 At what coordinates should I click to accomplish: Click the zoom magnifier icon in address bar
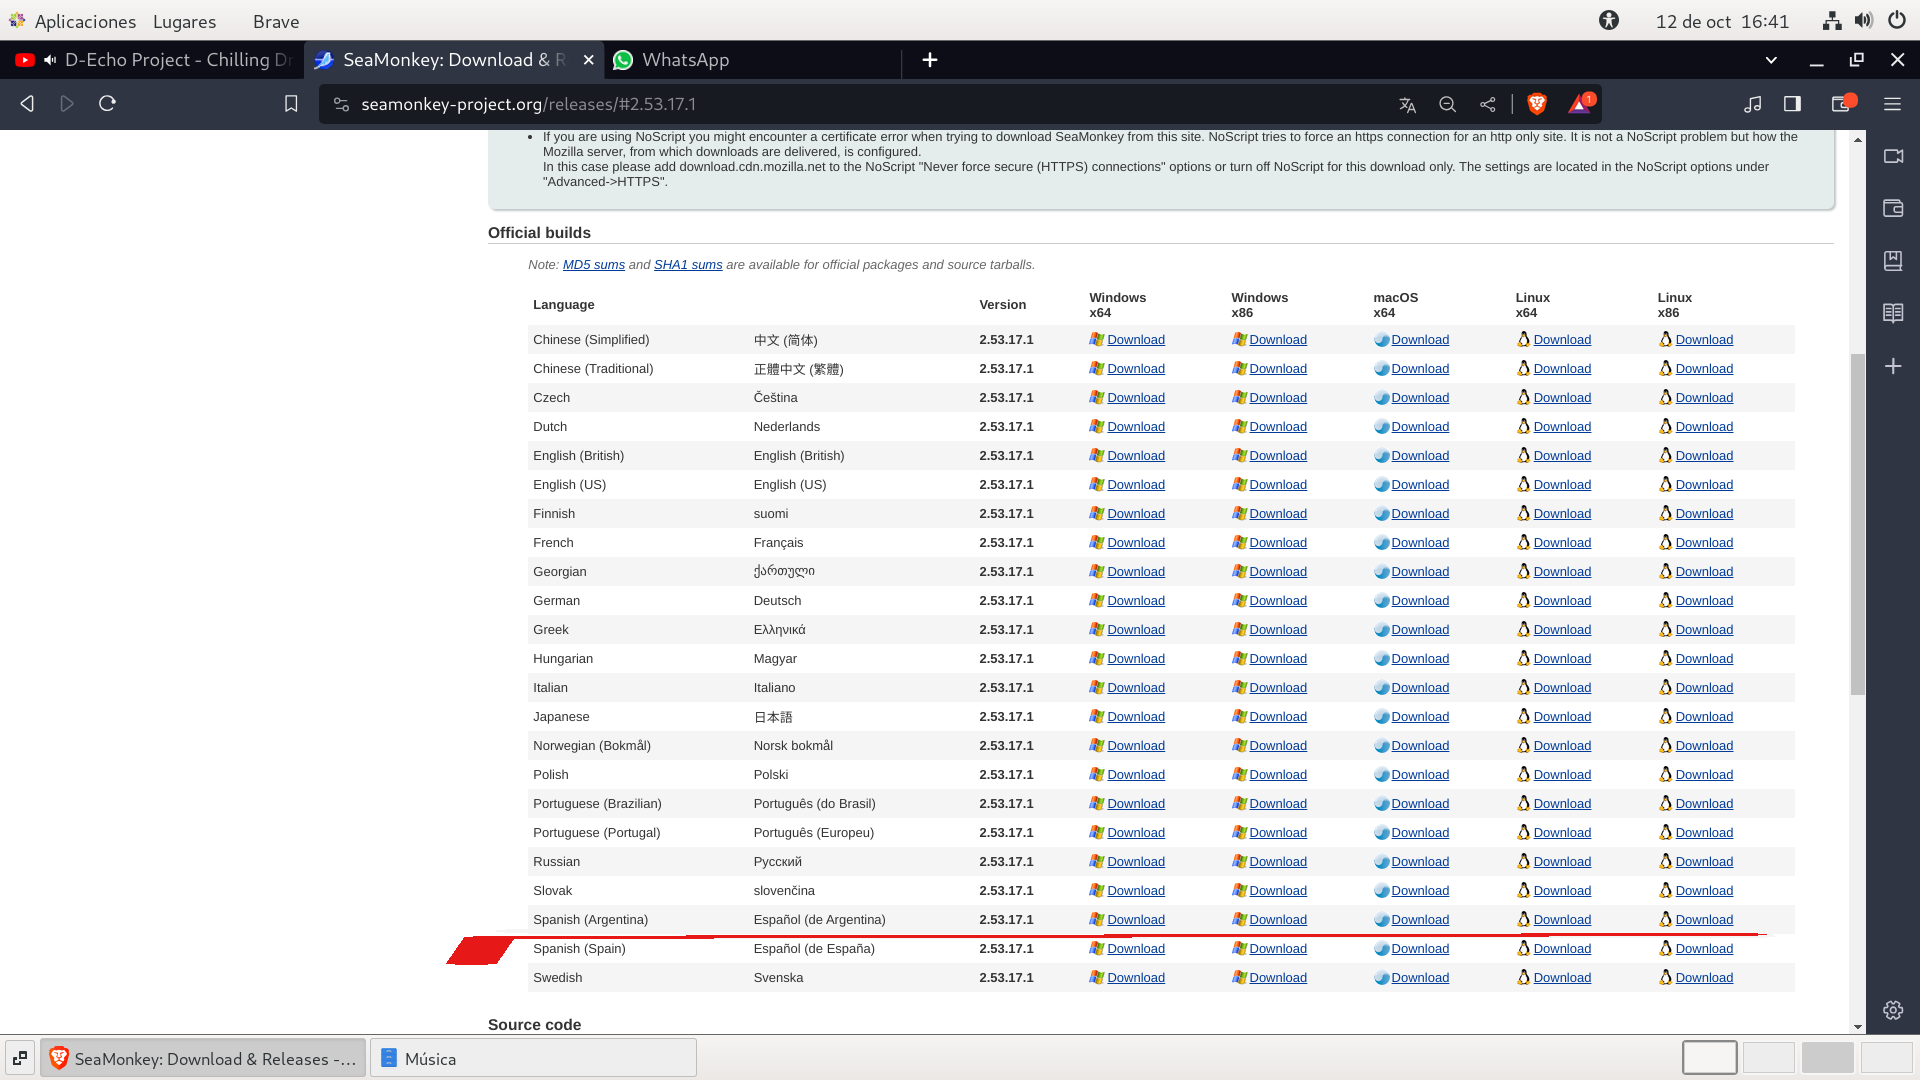(x=1447, y=104)
